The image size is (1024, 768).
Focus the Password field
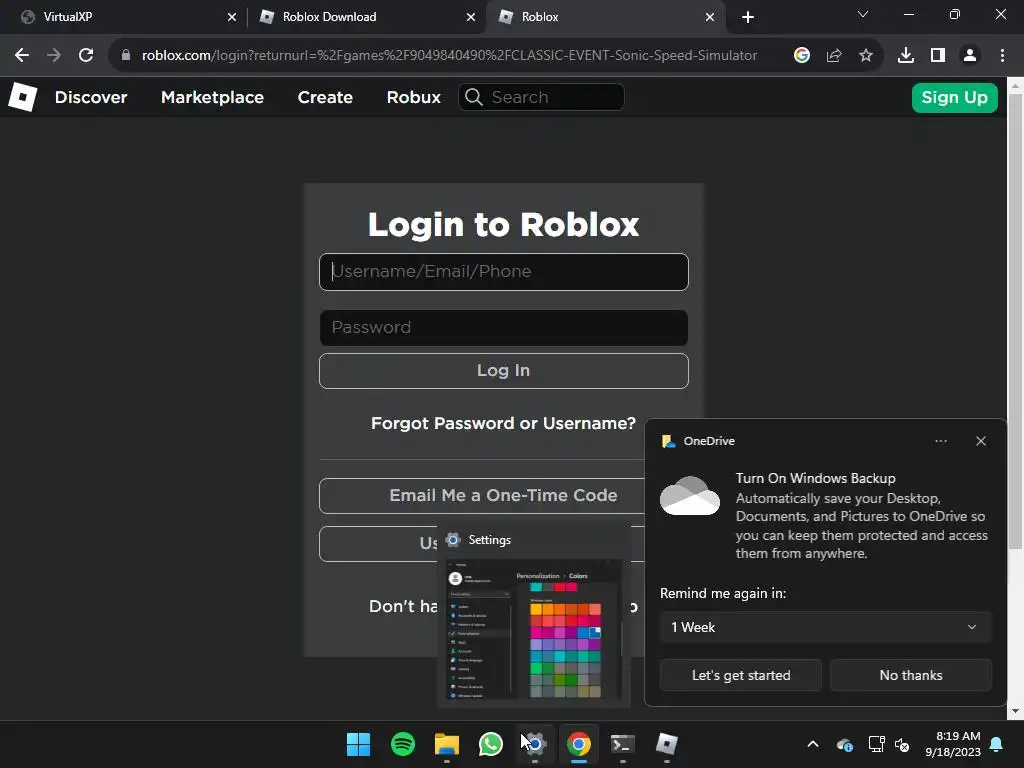504,328
